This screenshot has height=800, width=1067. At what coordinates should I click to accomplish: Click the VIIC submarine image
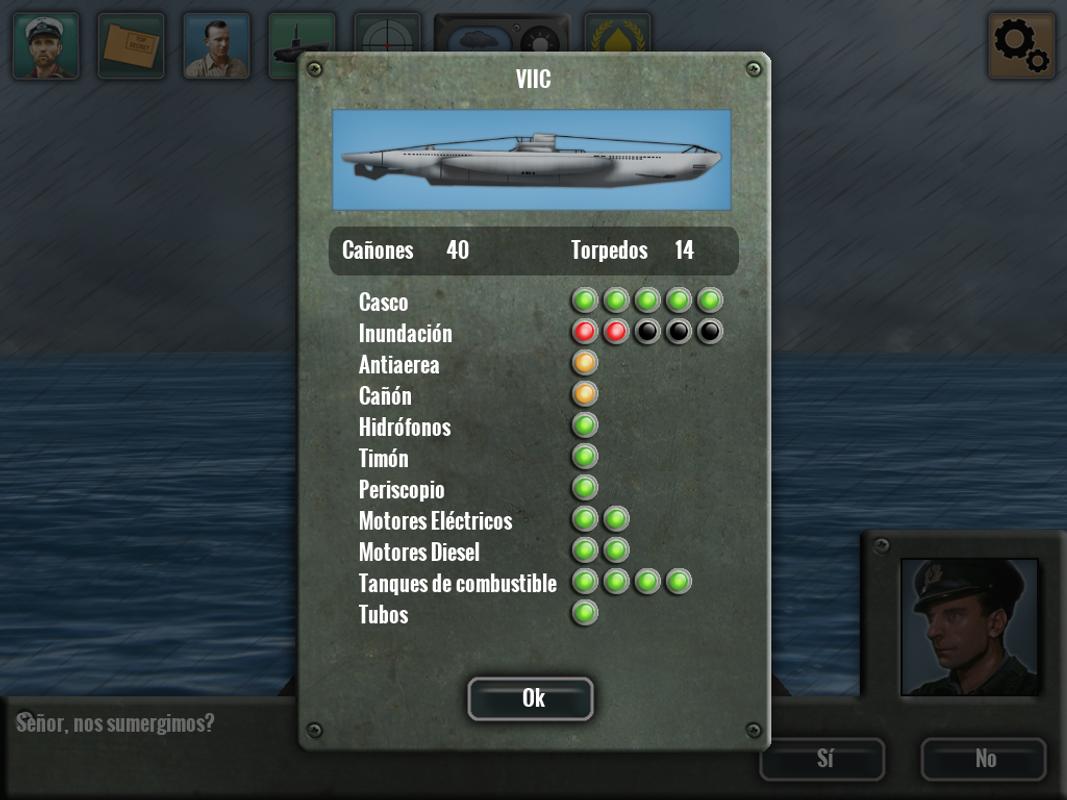pos(531,160)
